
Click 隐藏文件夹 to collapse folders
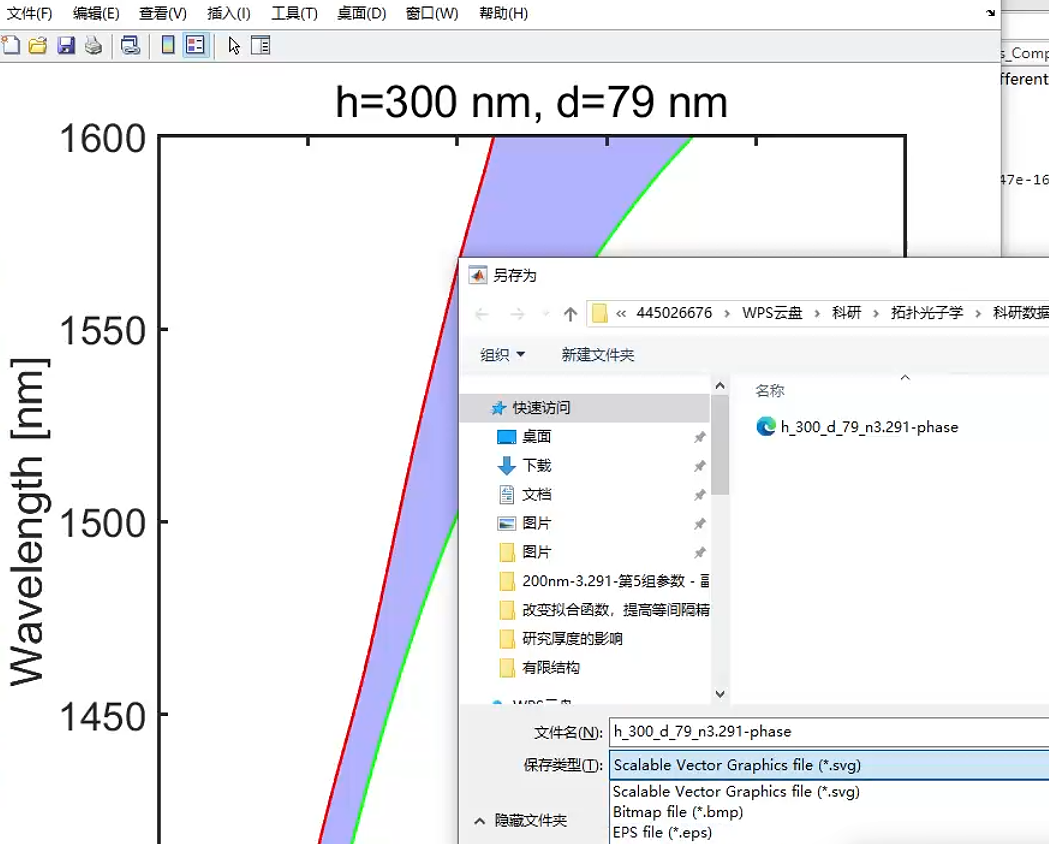(520, 821)
